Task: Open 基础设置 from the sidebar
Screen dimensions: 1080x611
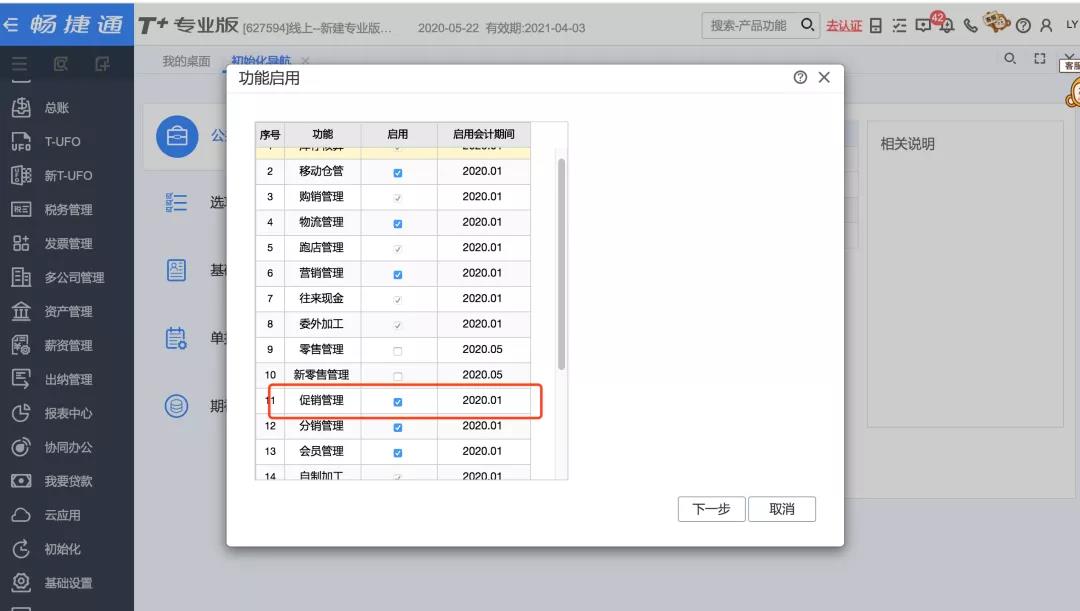Action: [67, 583]
